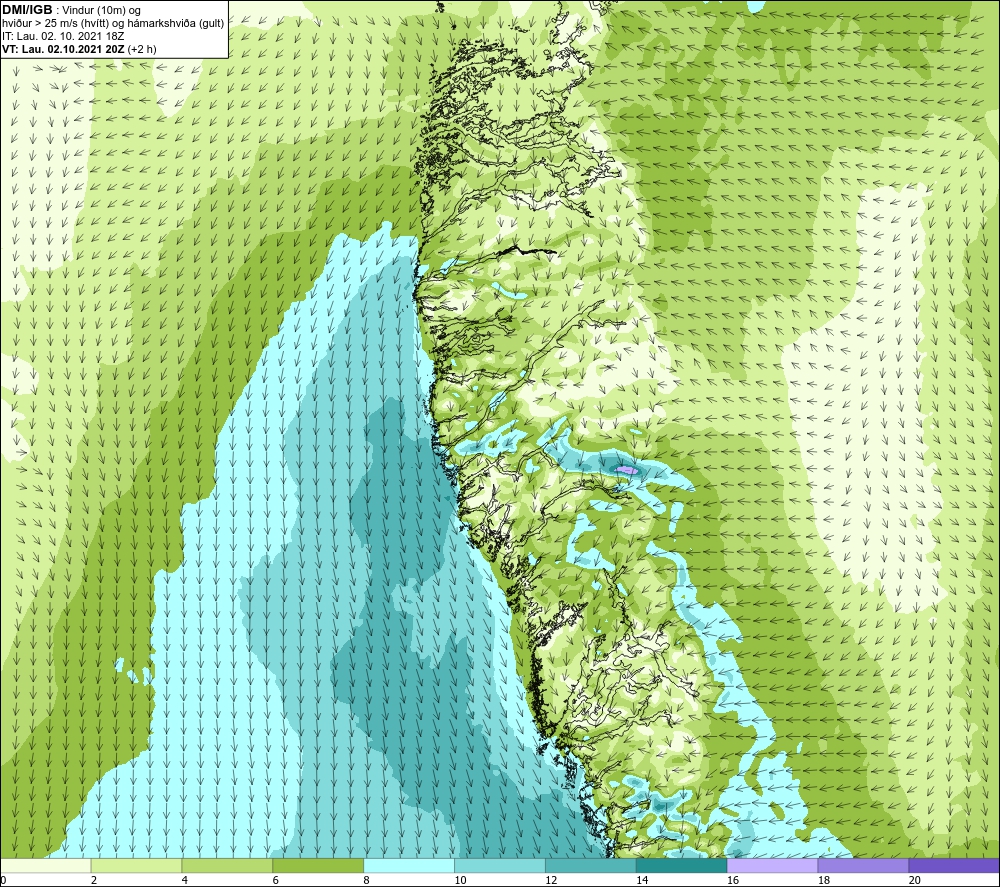Click the small purple wind maximum on the map
Viewport: 1000px width, 887px height.
(x=627, y=469)
